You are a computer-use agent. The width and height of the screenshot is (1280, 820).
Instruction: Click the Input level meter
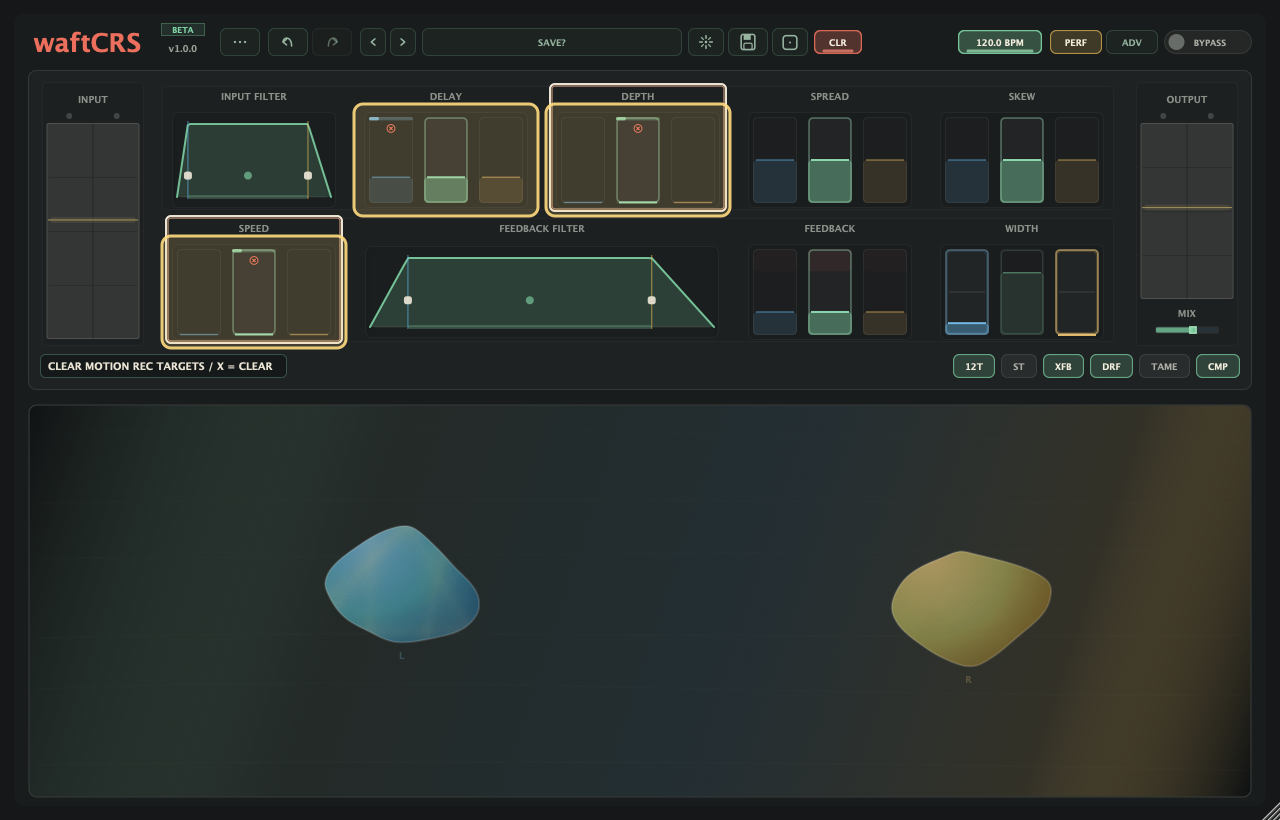(93, 231)
